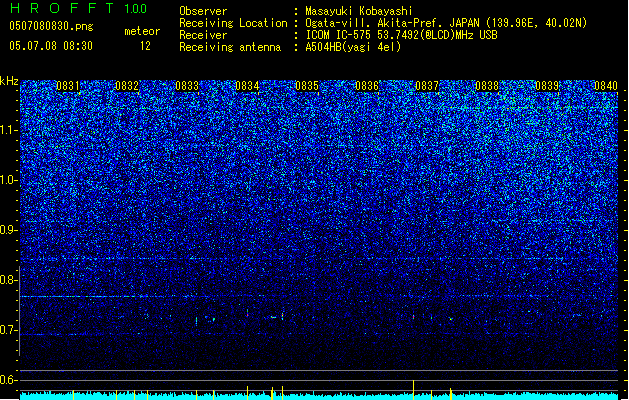Click the 0831 time marker
The image size is (629, 400).
67,86
